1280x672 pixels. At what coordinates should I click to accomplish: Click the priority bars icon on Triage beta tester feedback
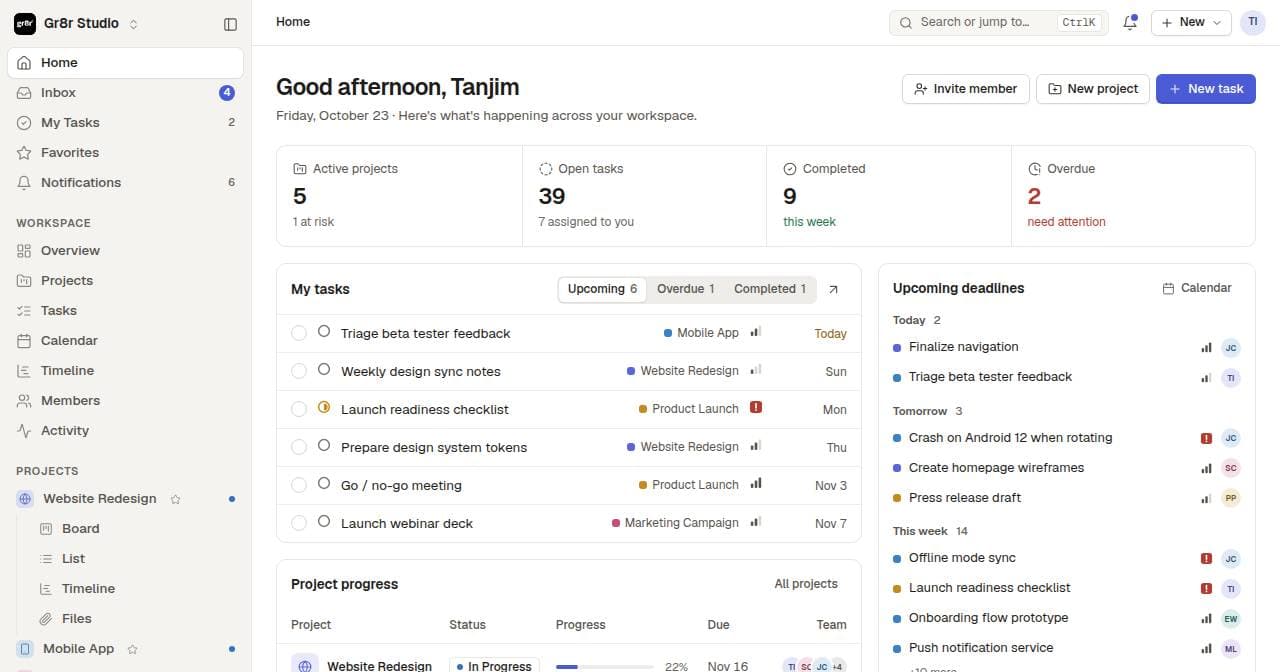(x=756, y=332)
